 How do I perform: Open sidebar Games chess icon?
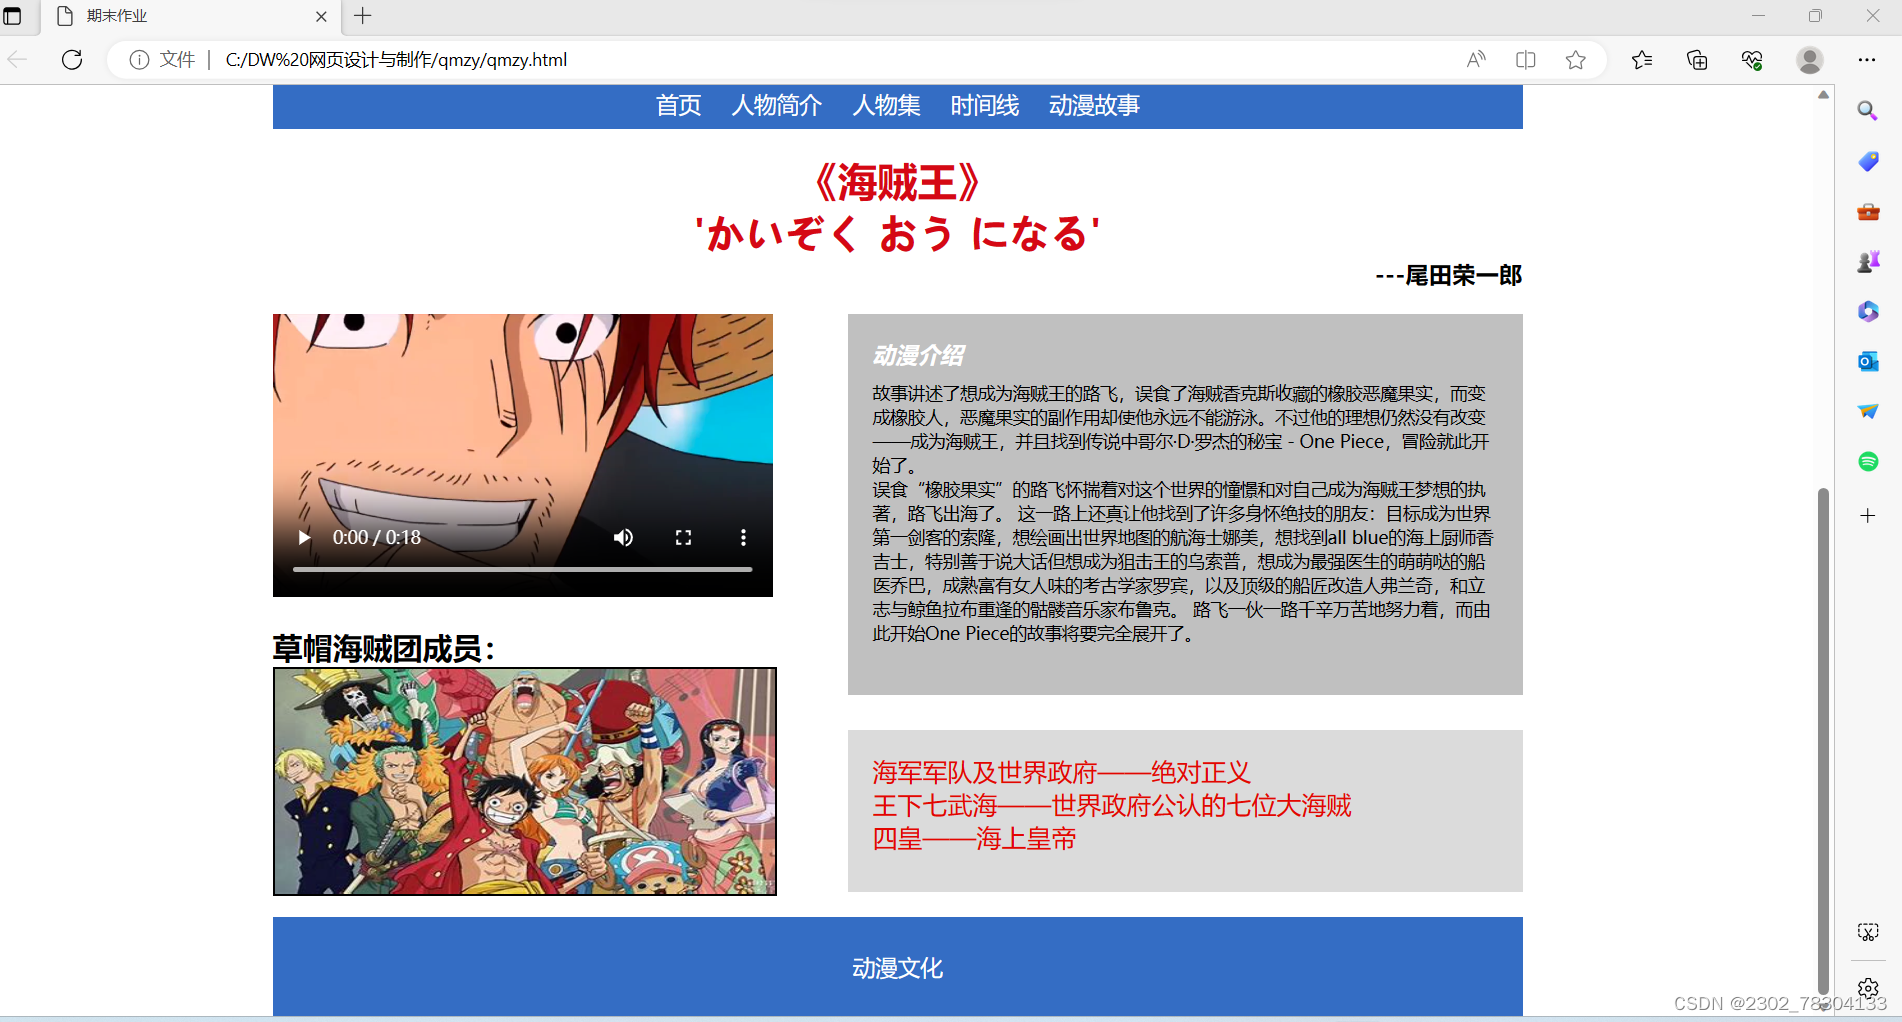point(1868,261)
